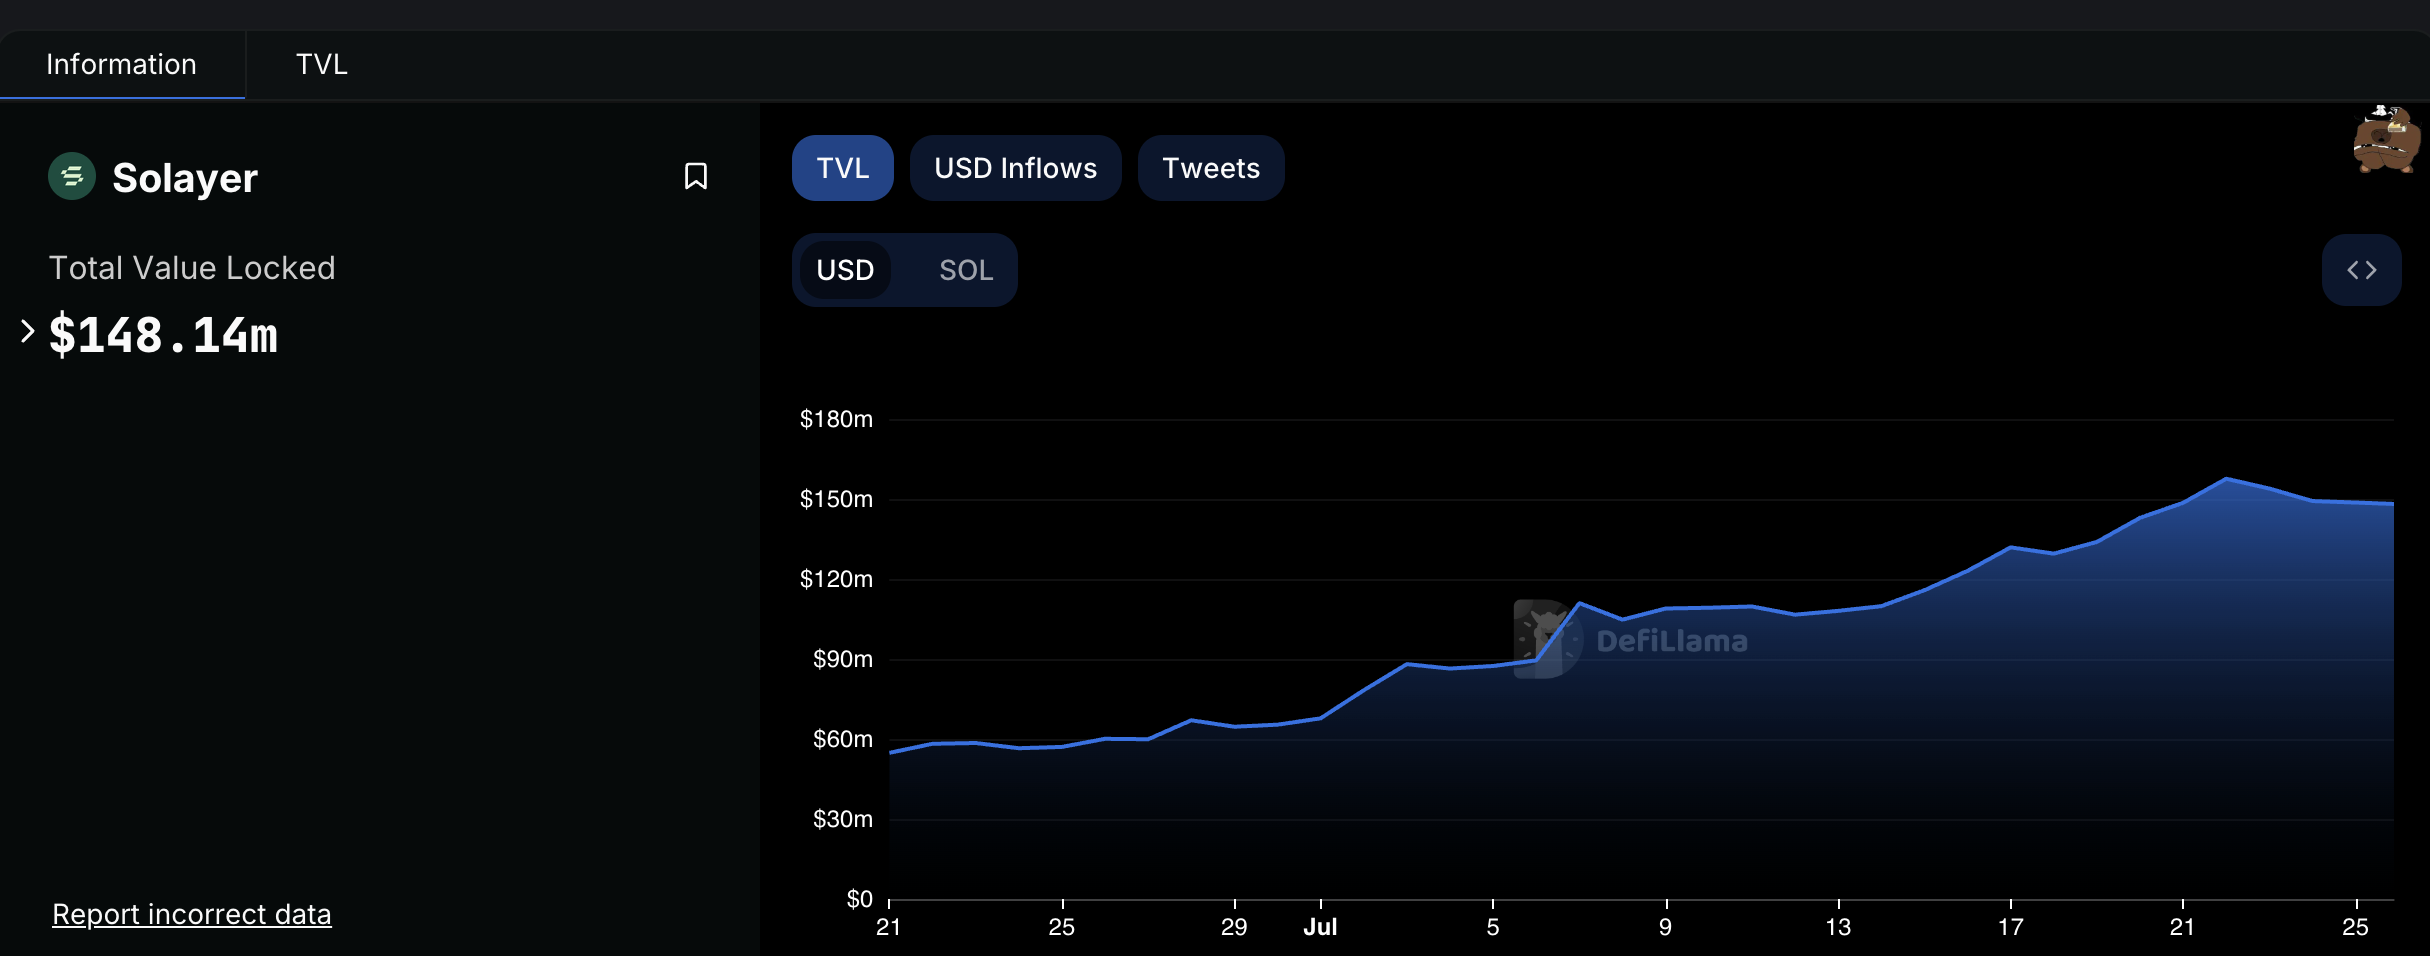Click the Solayer green logo icon
Screen dimensions: 2430x956
[x=72, y=177]
